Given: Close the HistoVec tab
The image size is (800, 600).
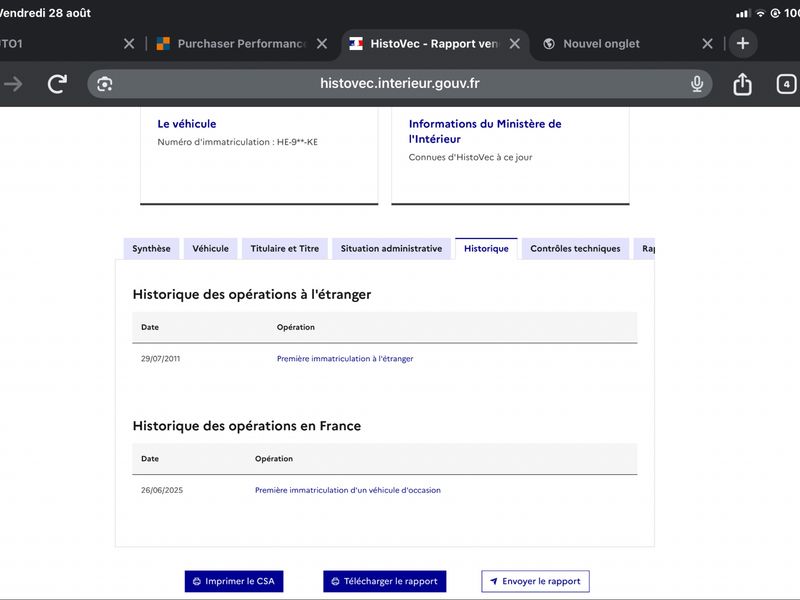Looking at the screenshot, I should (x=515, y=44).
